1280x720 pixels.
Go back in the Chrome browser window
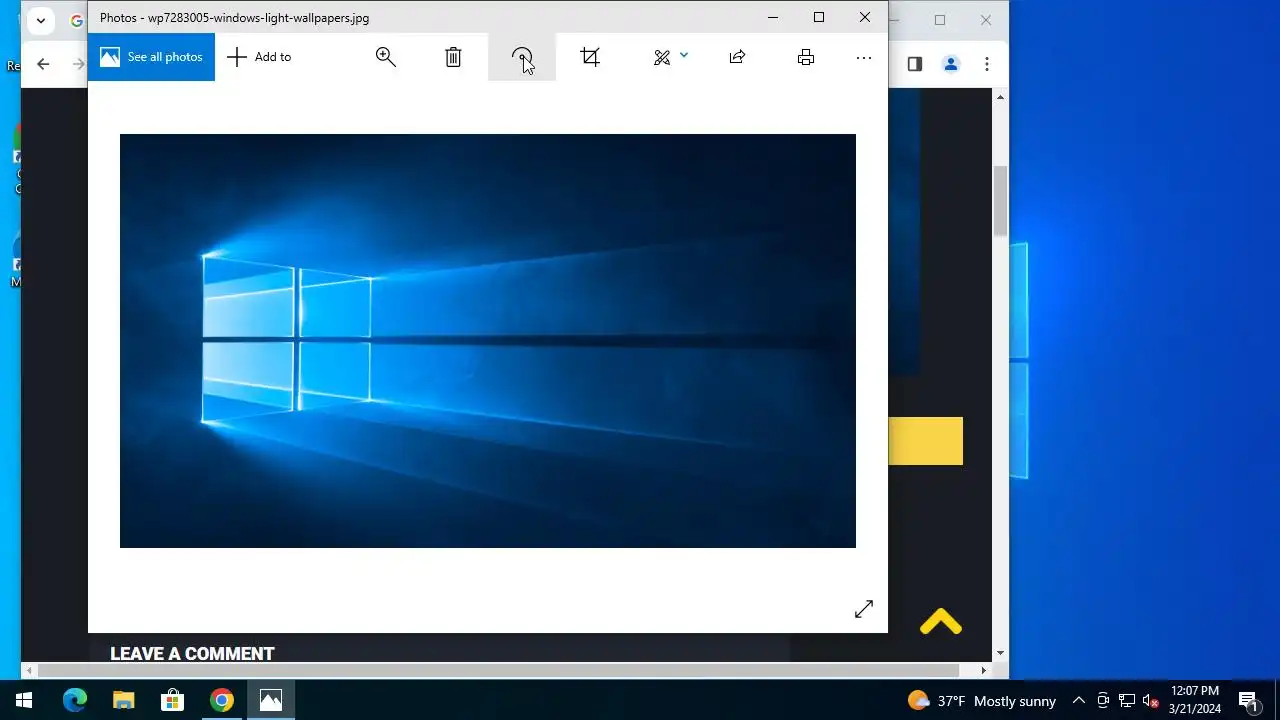pyautogui.click(x=43, y=64)
